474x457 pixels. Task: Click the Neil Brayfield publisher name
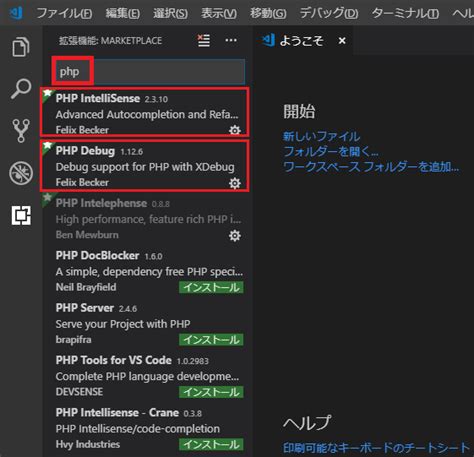pyautogui.click(x=86, y=287)
